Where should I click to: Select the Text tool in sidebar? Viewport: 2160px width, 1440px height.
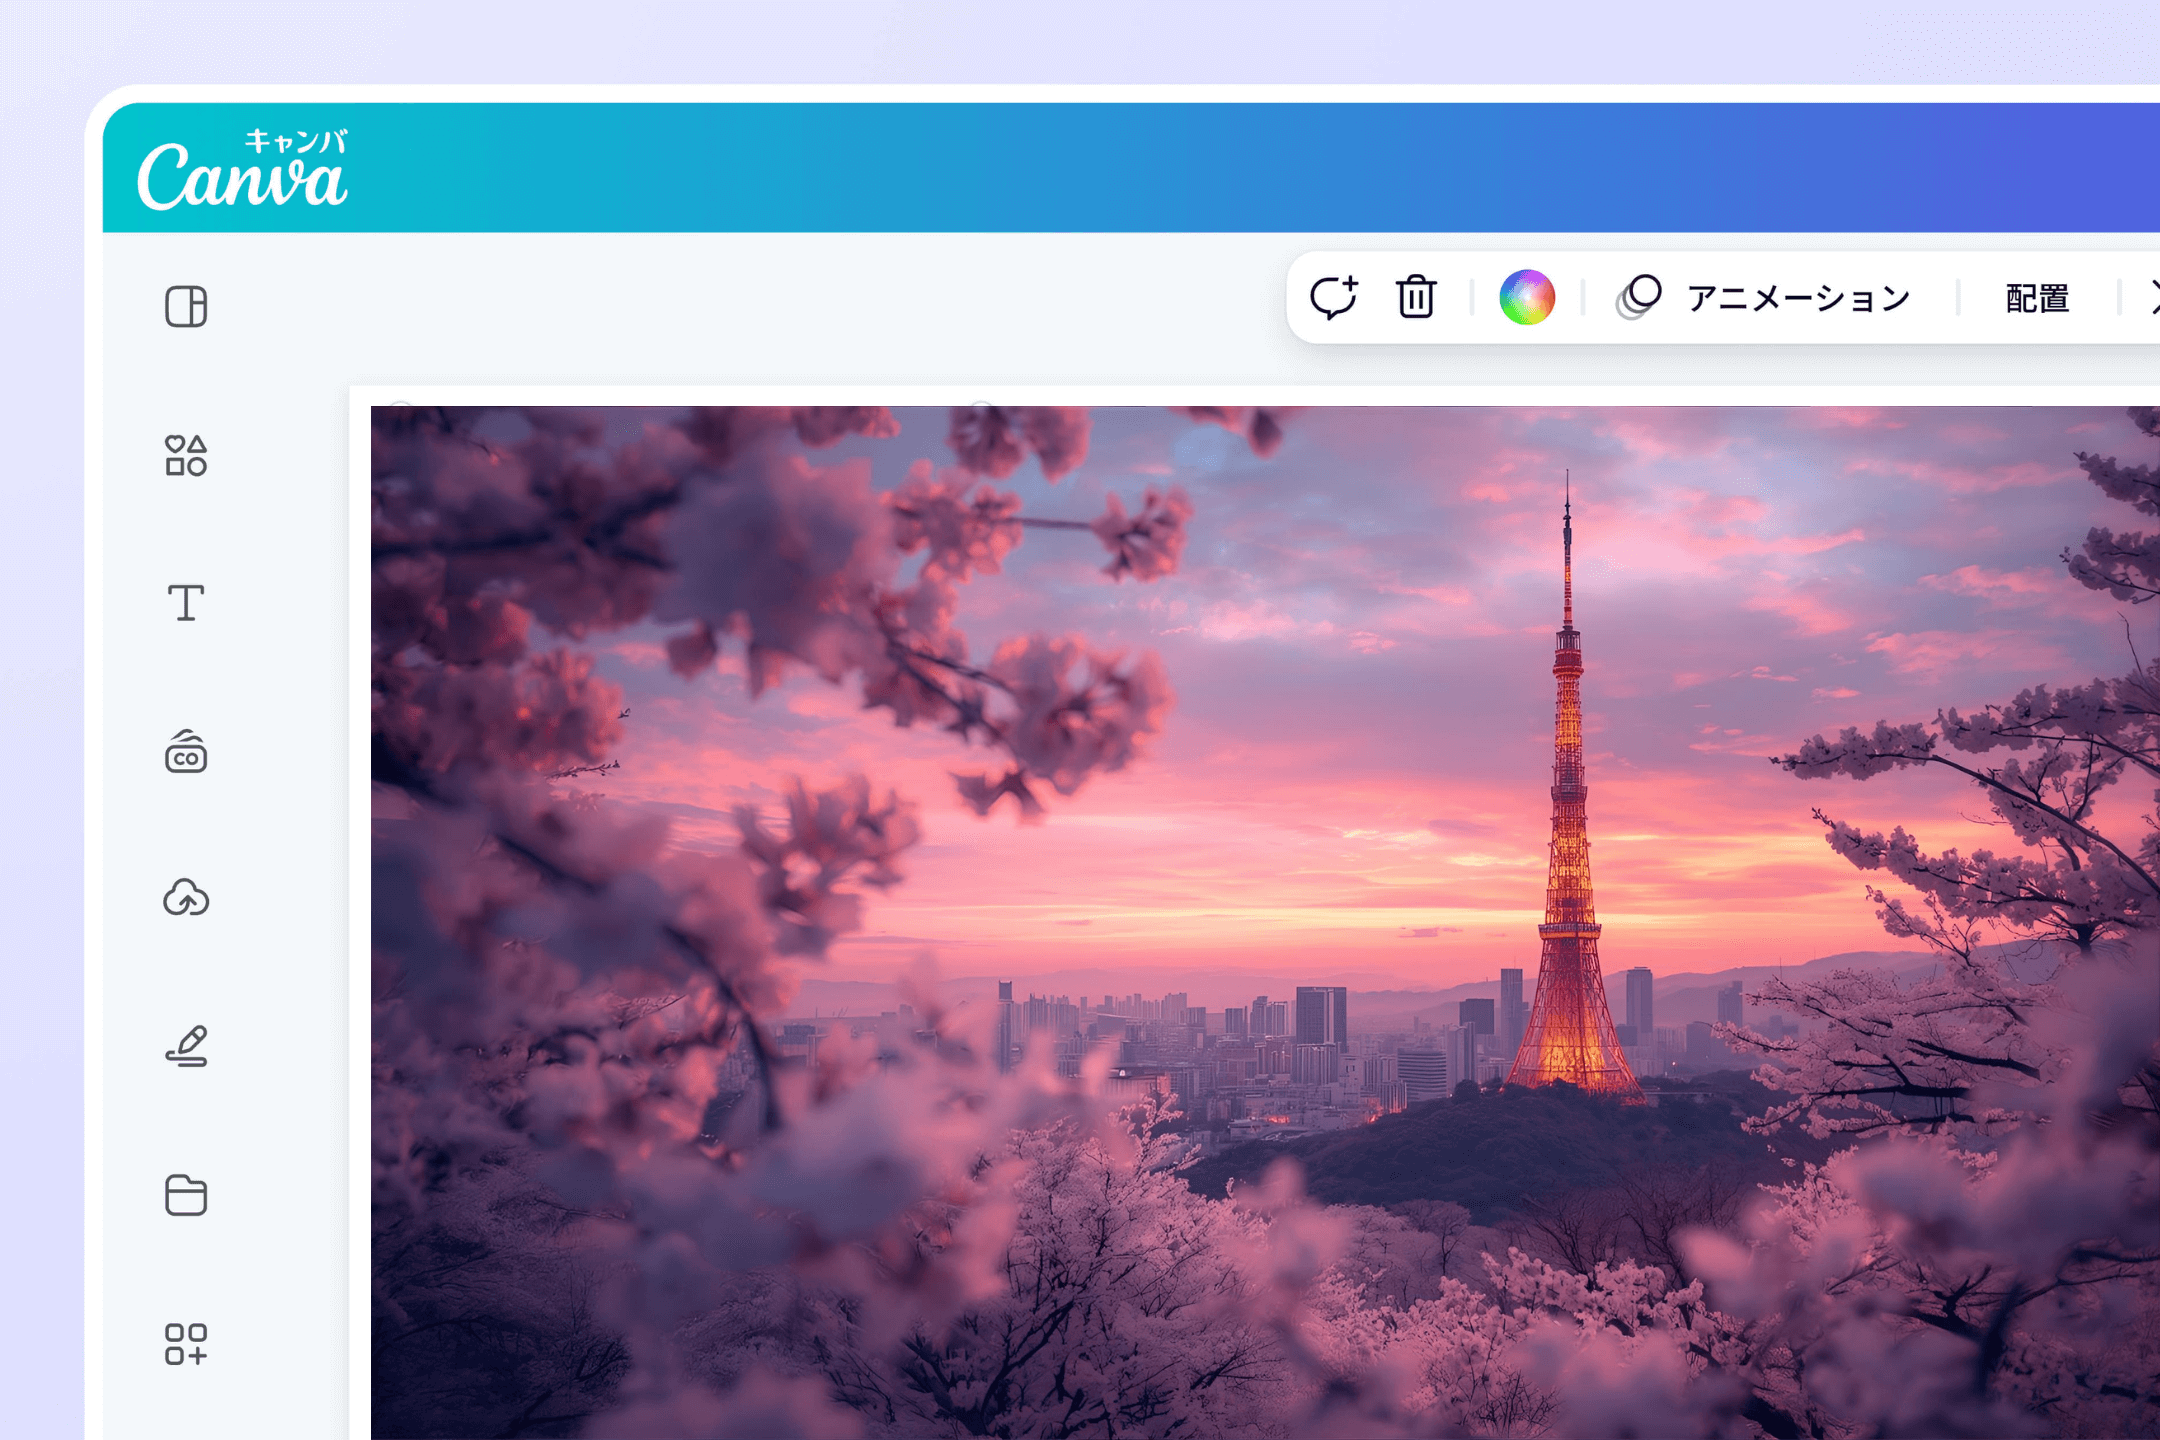click(x=186, y=603)
